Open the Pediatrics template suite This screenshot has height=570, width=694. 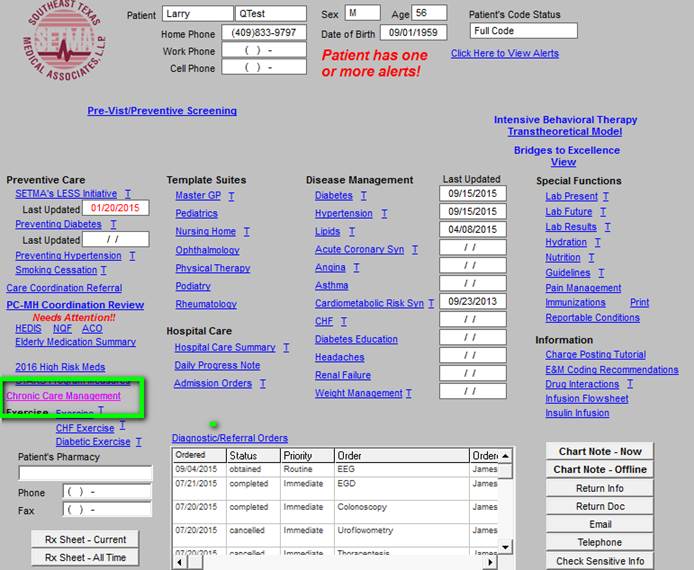(x=197, y=214)
